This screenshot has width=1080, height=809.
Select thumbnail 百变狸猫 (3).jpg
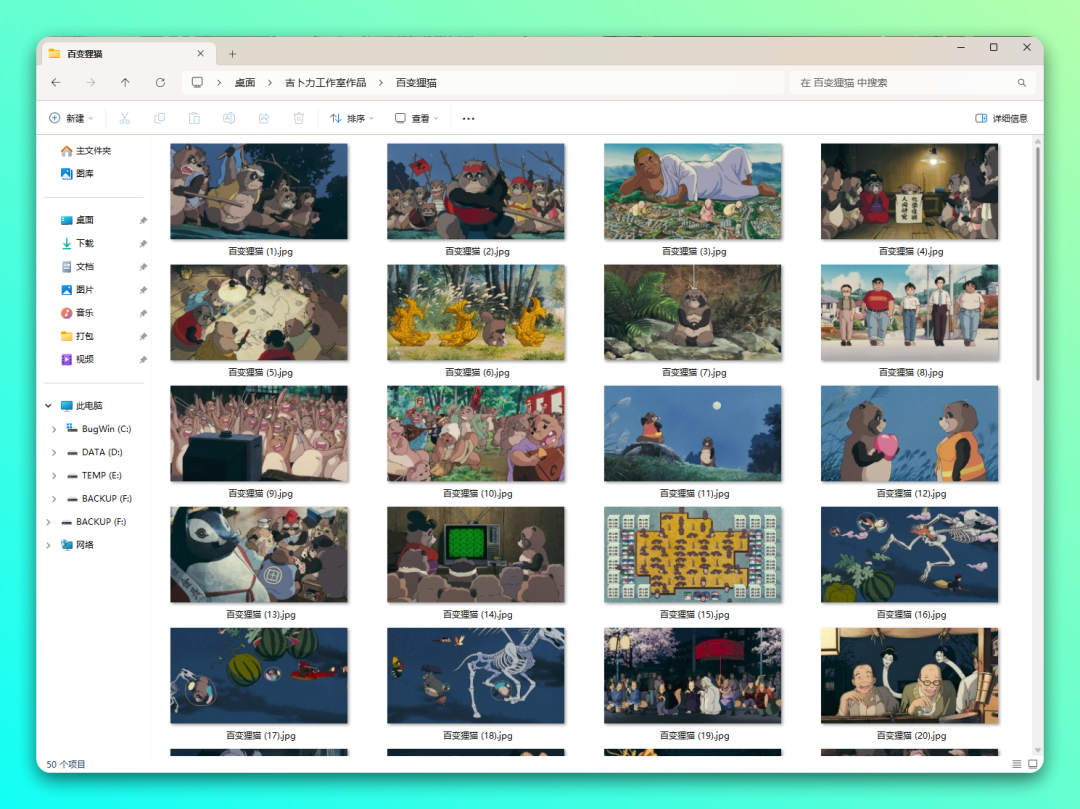click(692, 191)
